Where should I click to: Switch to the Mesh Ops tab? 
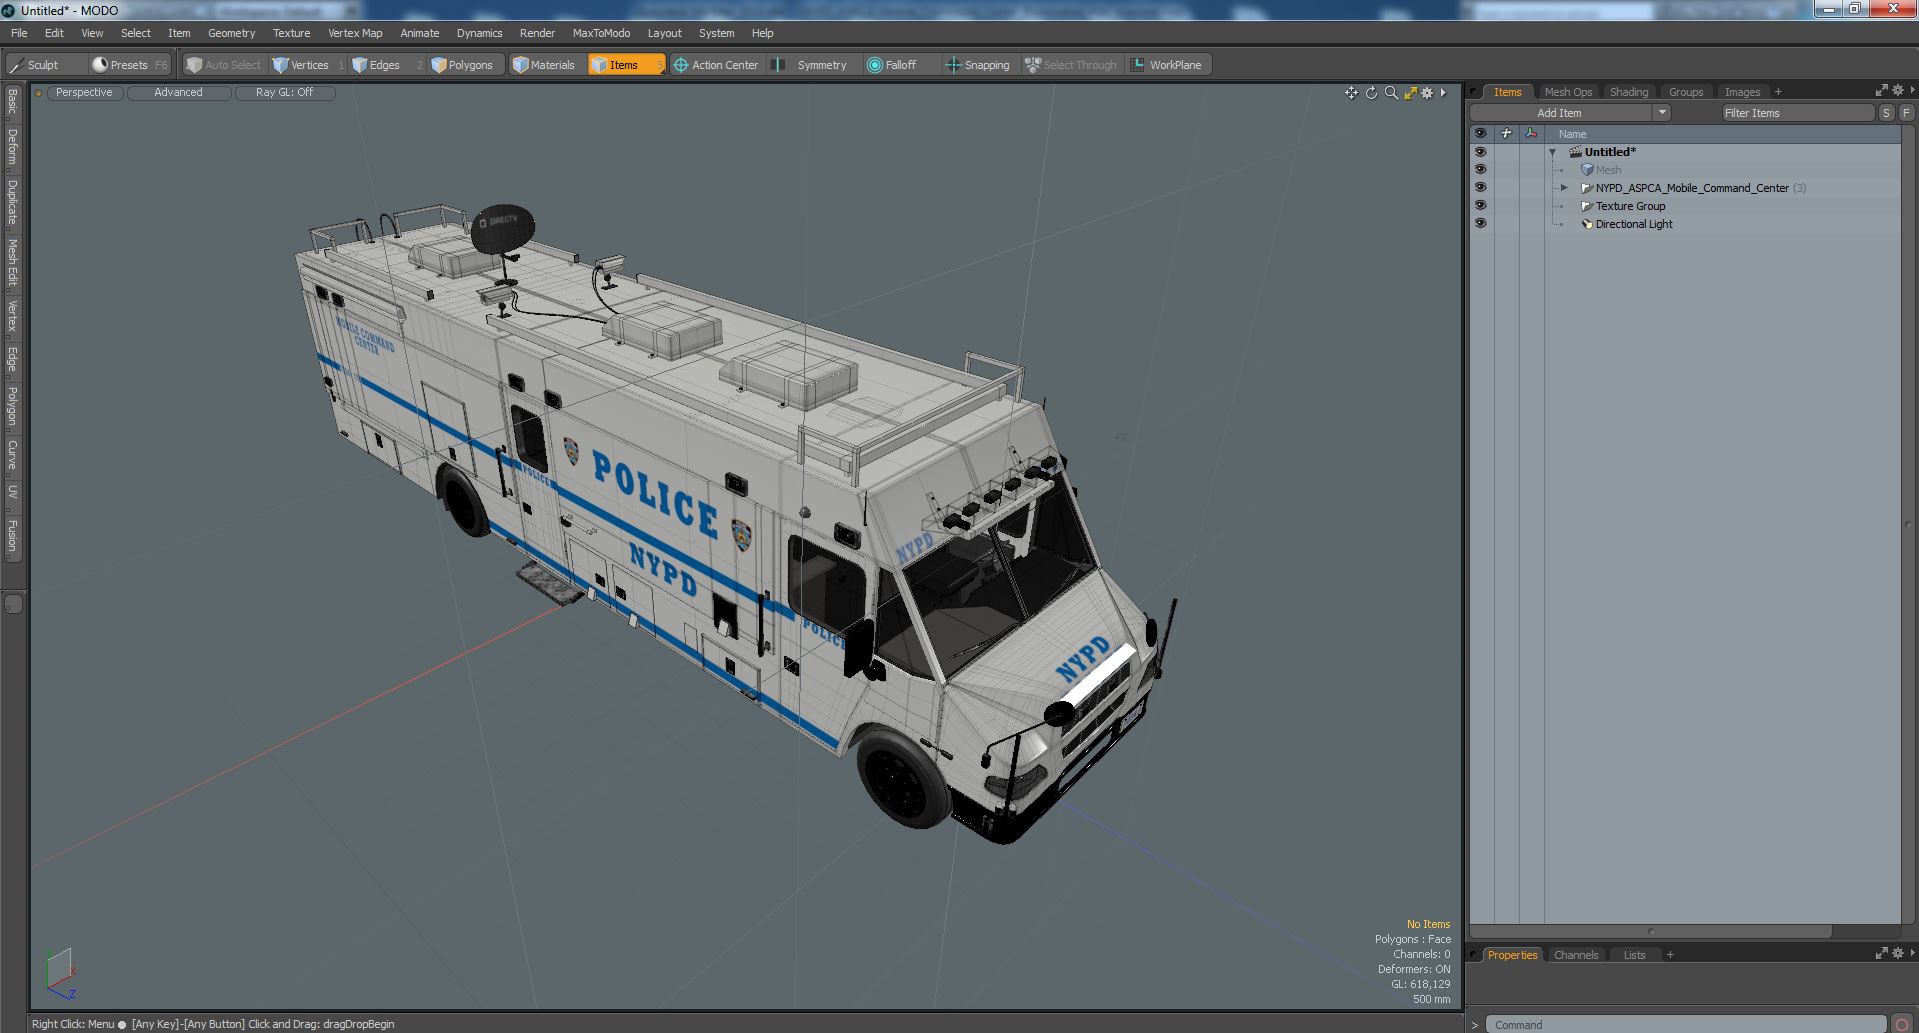pyautogui.click(x=1568, y=92)
